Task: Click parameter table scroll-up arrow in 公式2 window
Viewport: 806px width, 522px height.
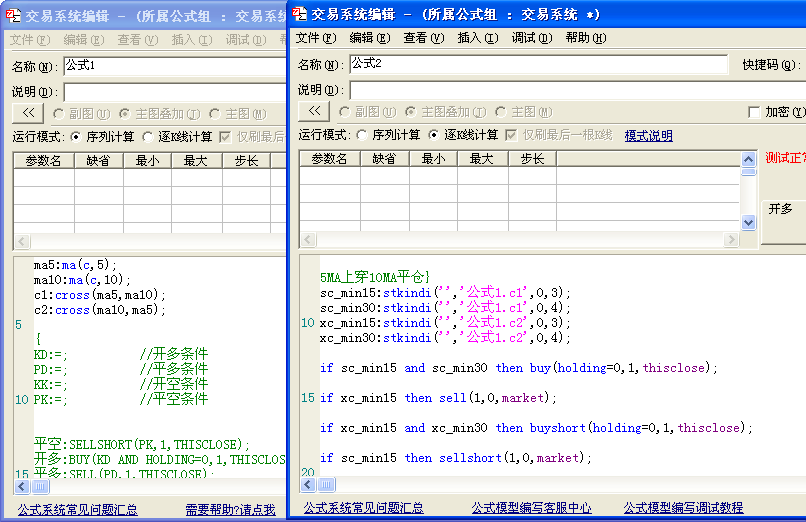Action: click(748, 159)
